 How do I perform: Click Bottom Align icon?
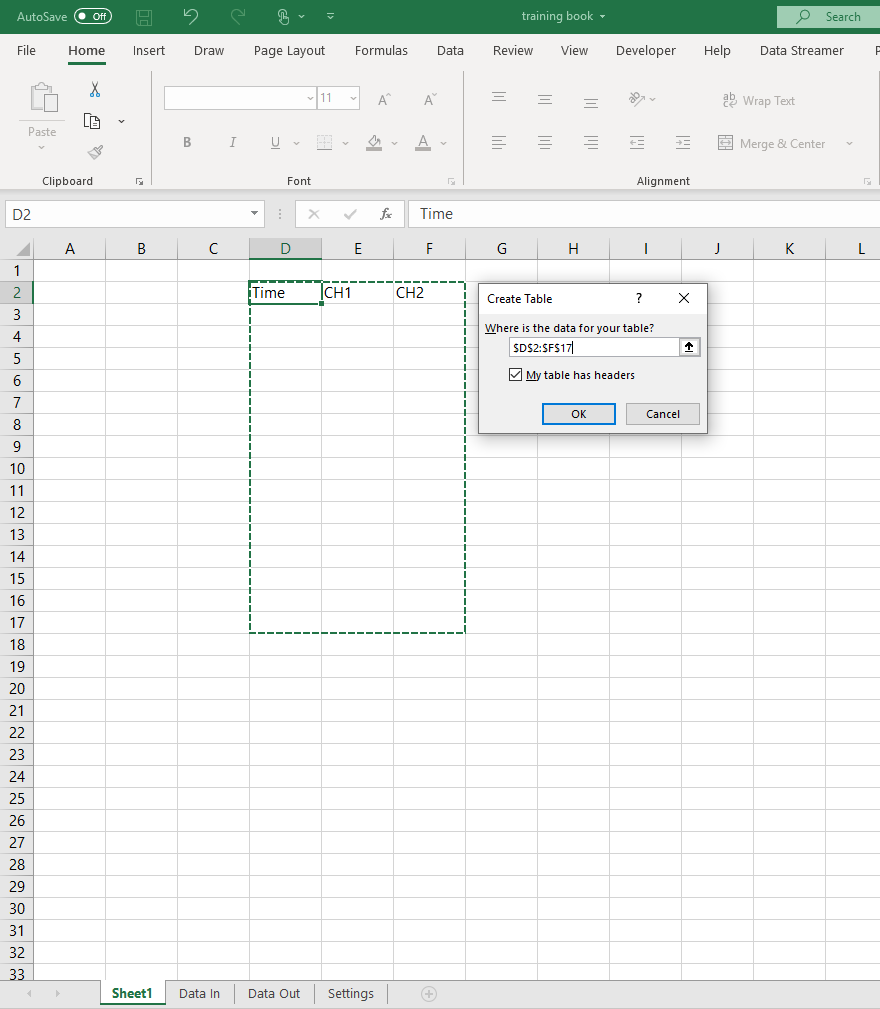[x=591, y=102]
